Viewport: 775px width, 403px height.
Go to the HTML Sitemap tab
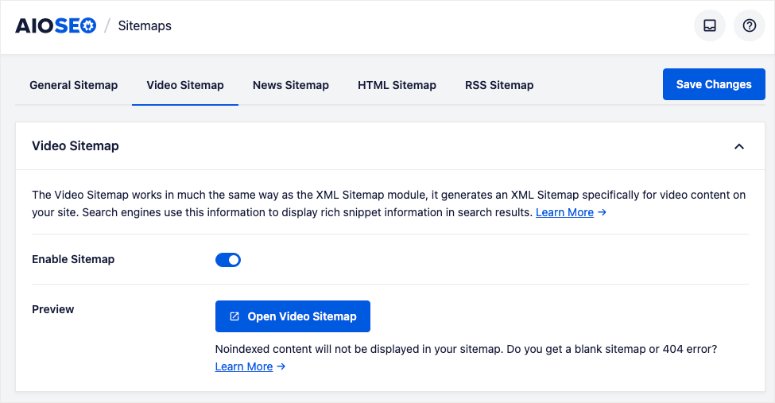397,85
